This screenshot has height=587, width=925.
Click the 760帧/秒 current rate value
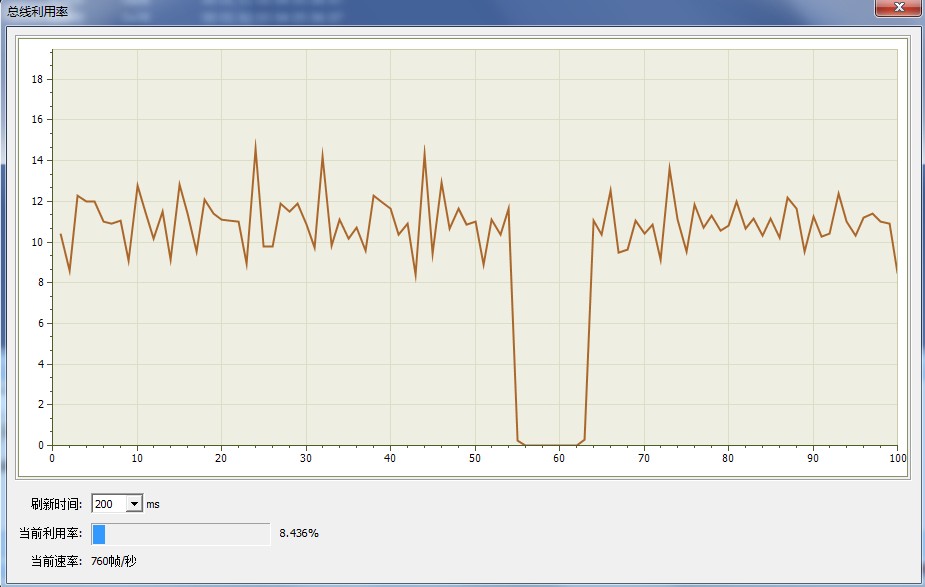114,561
